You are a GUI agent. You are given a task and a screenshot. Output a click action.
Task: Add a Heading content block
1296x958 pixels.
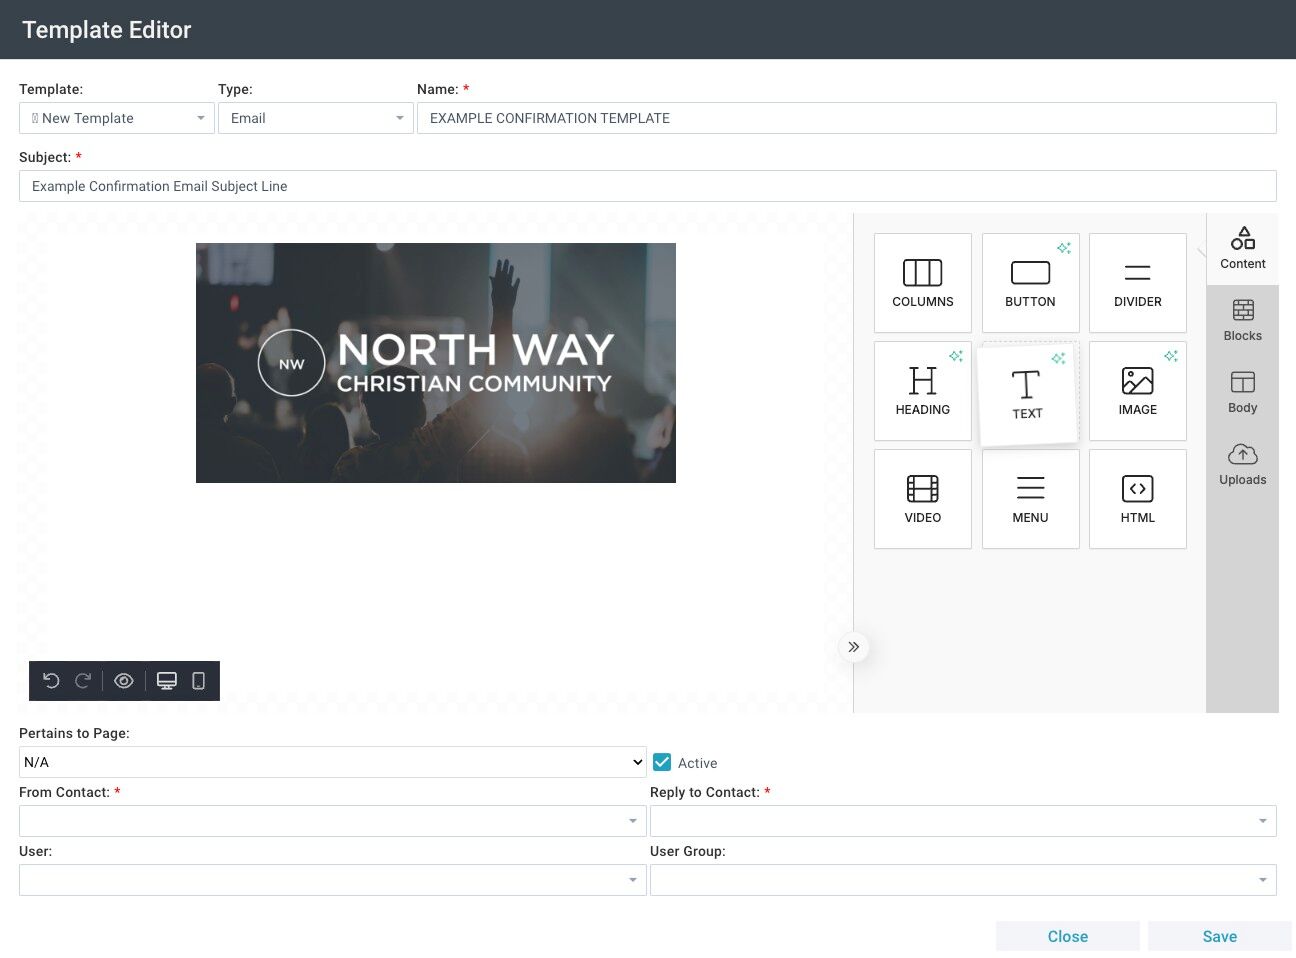(x=923, y=391)
